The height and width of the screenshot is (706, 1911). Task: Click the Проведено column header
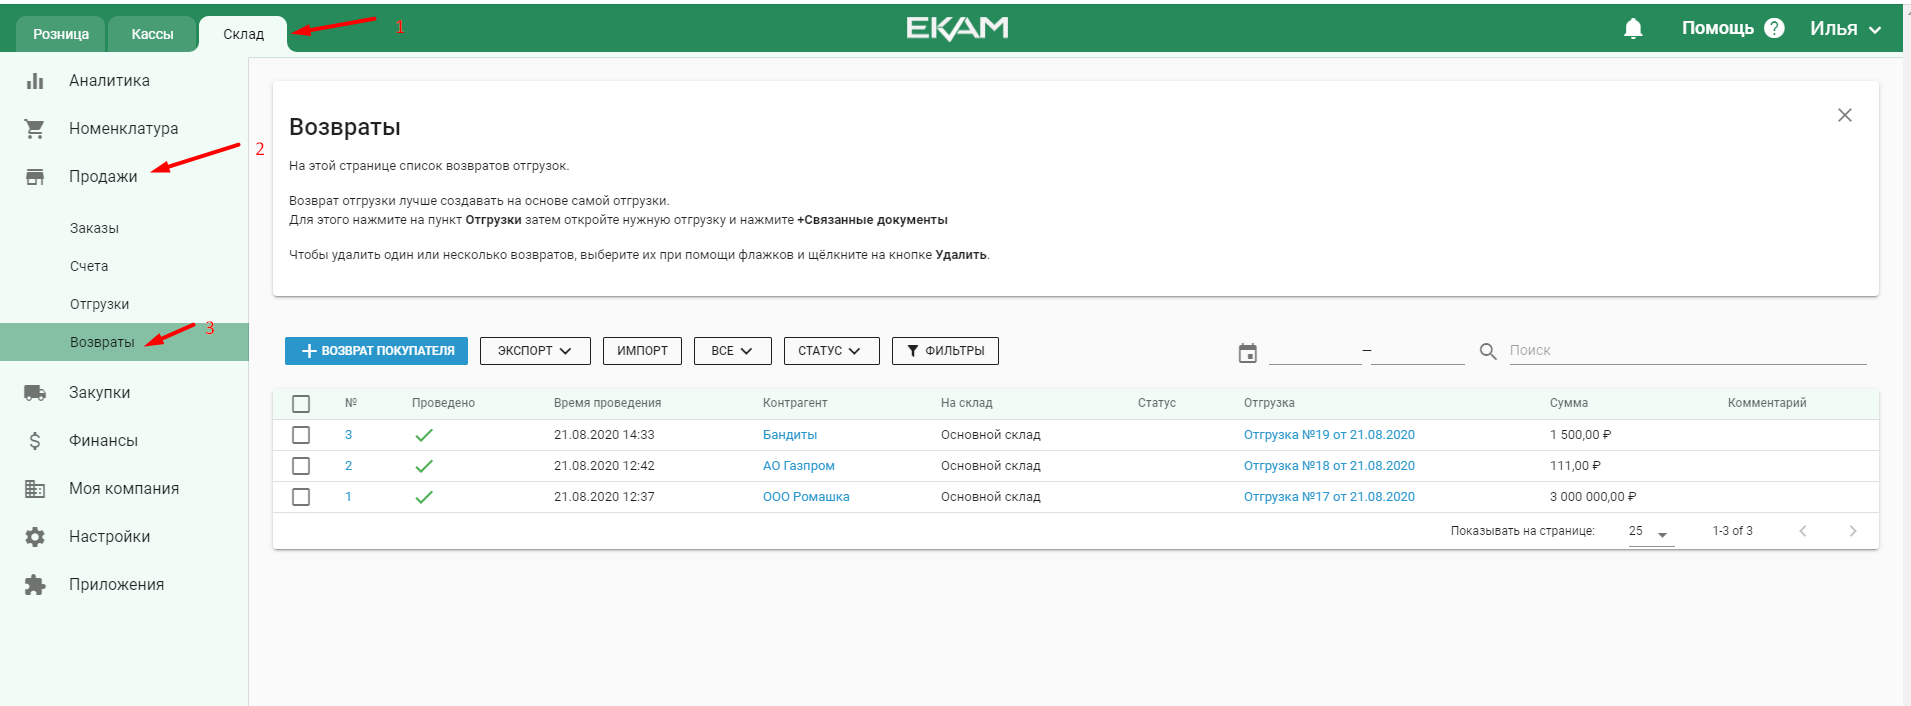click(443, 403)
